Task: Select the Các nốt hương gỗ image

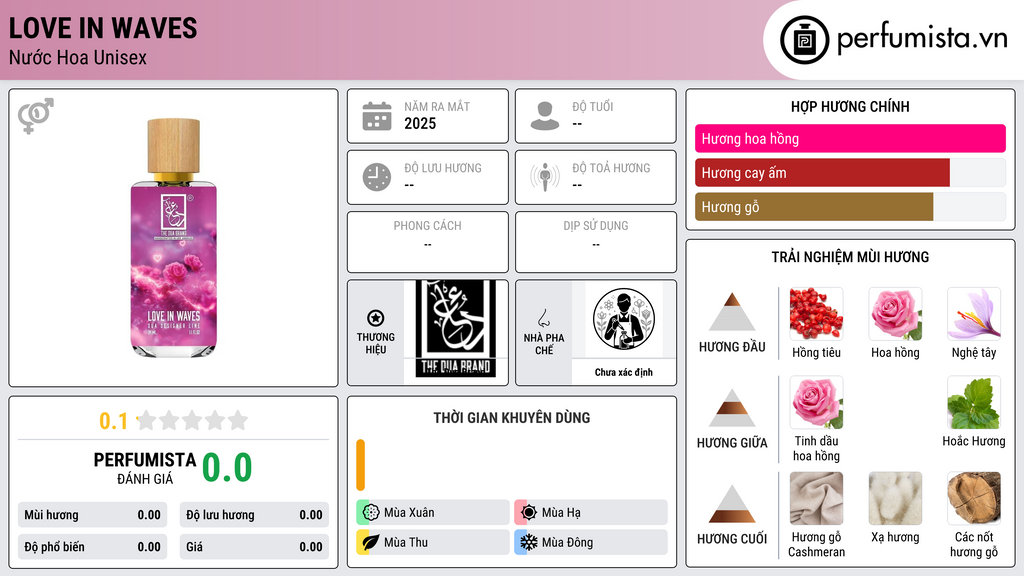Action: (x=974, y=498)
